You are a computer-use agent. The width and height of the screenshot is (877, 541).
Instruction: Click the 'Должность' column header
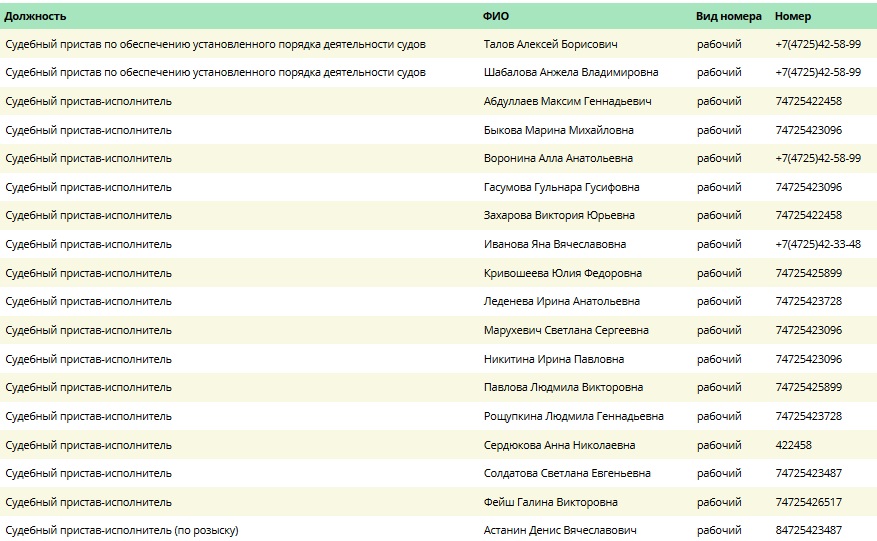[x=35, y=16]
